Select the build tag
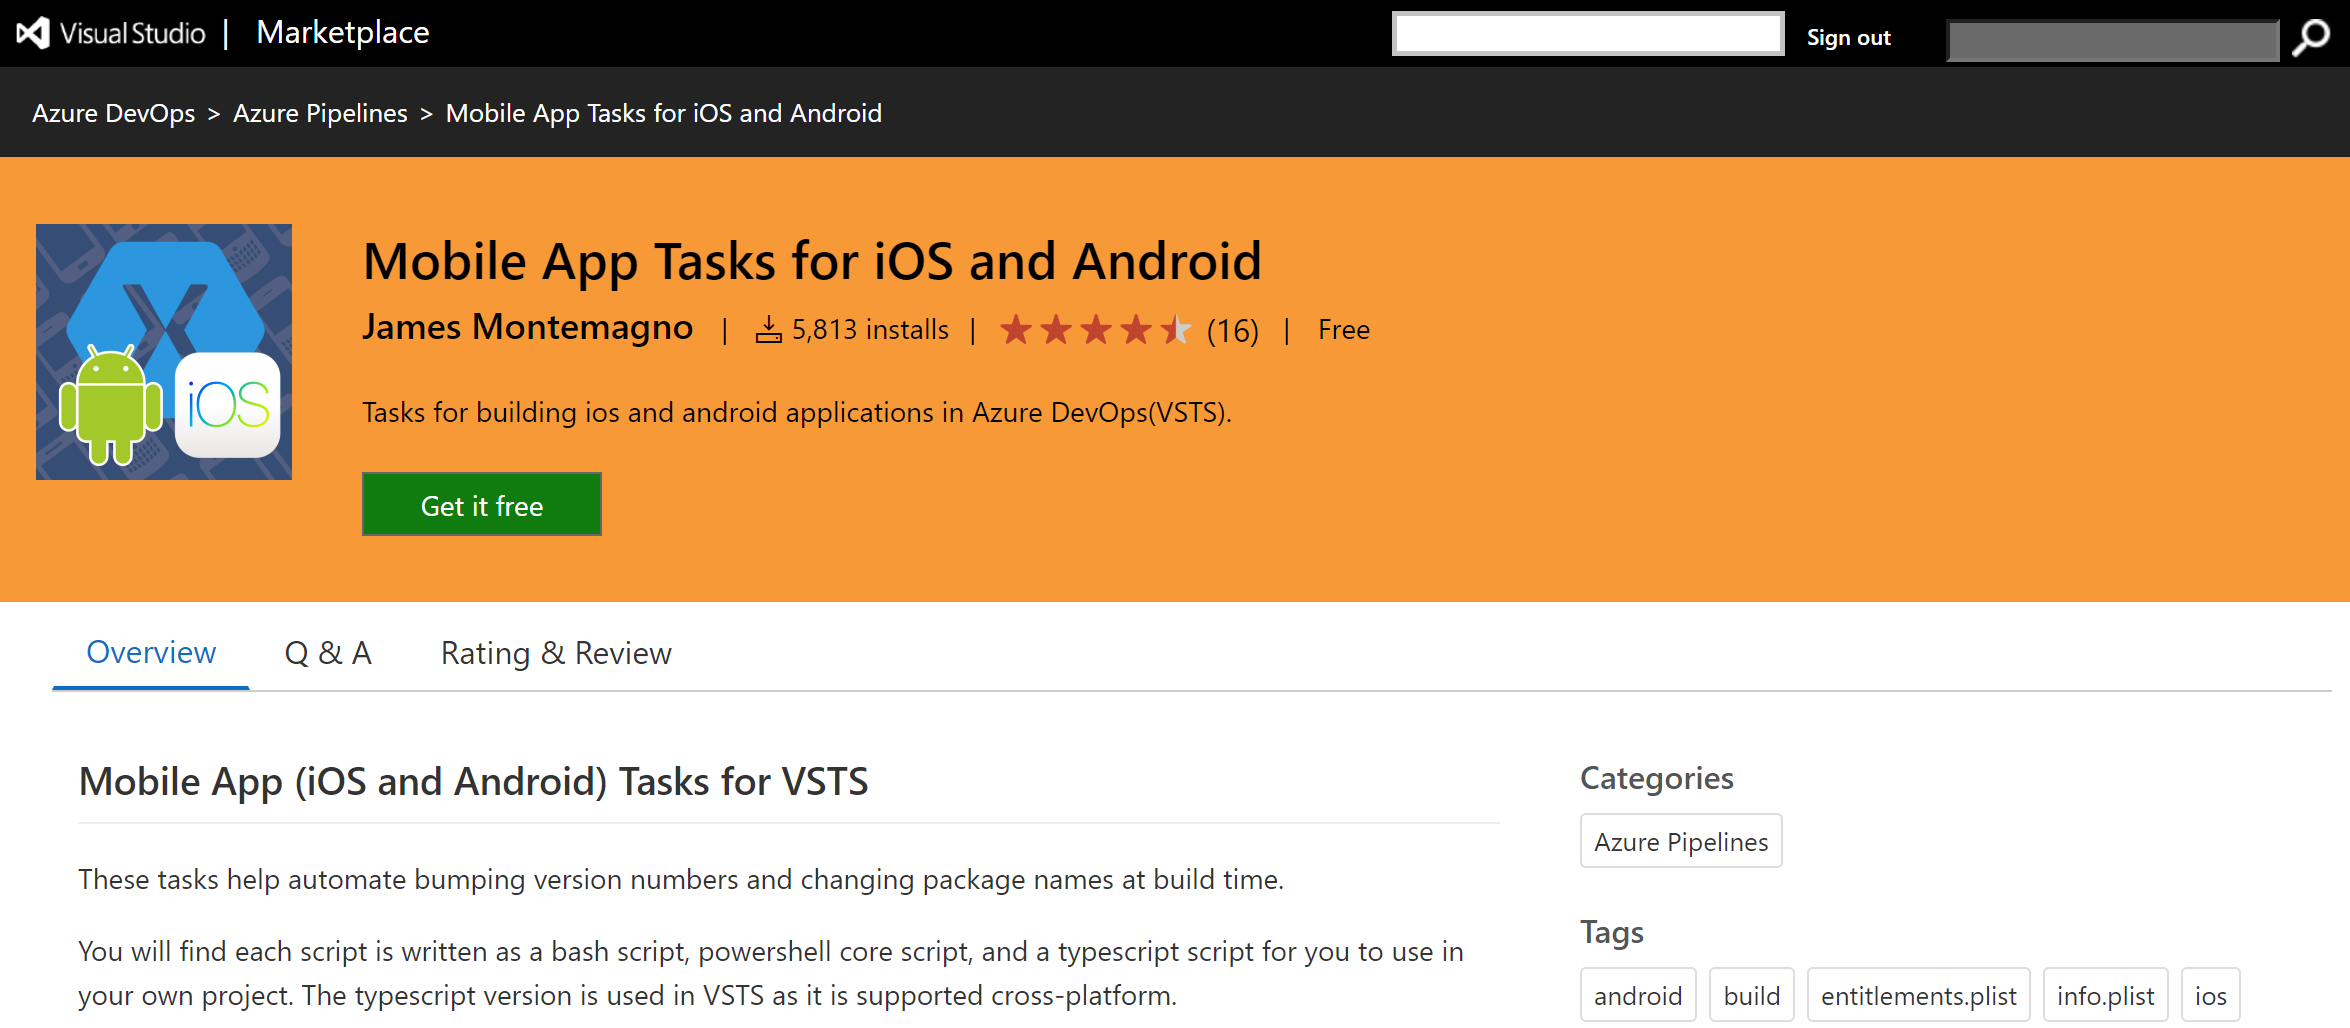2350x1028 pixels. 1752,995
